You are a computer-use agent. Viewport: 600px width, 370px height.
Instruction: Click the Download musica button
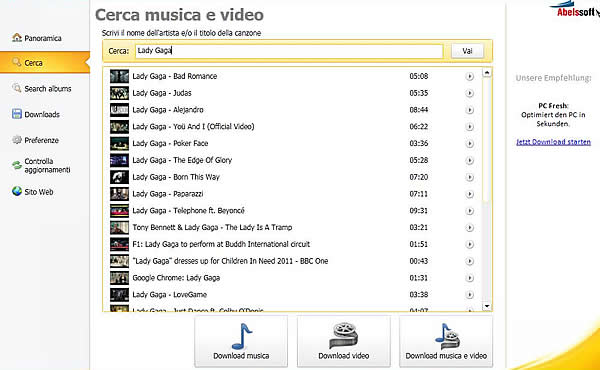coord(241,341)
